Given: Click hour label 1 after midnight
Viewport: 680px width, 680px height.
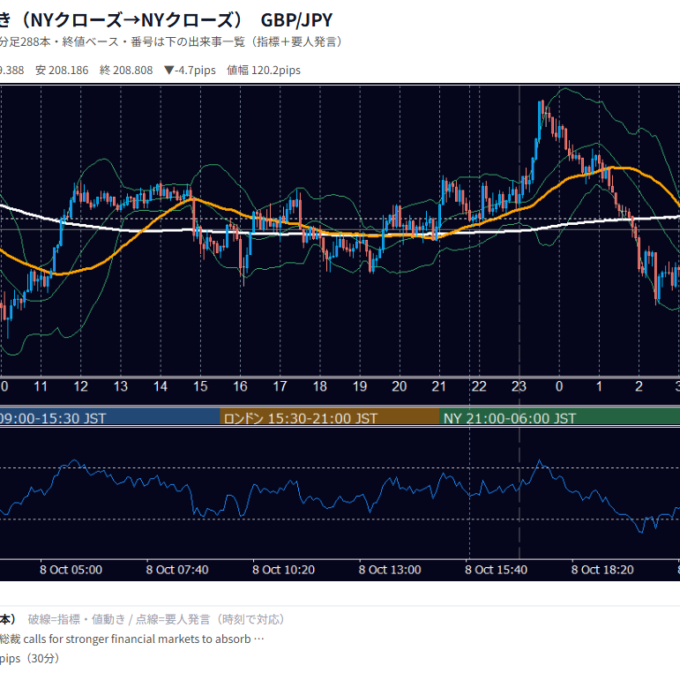Looking at the screenshot, I should (x=599, y=386).
